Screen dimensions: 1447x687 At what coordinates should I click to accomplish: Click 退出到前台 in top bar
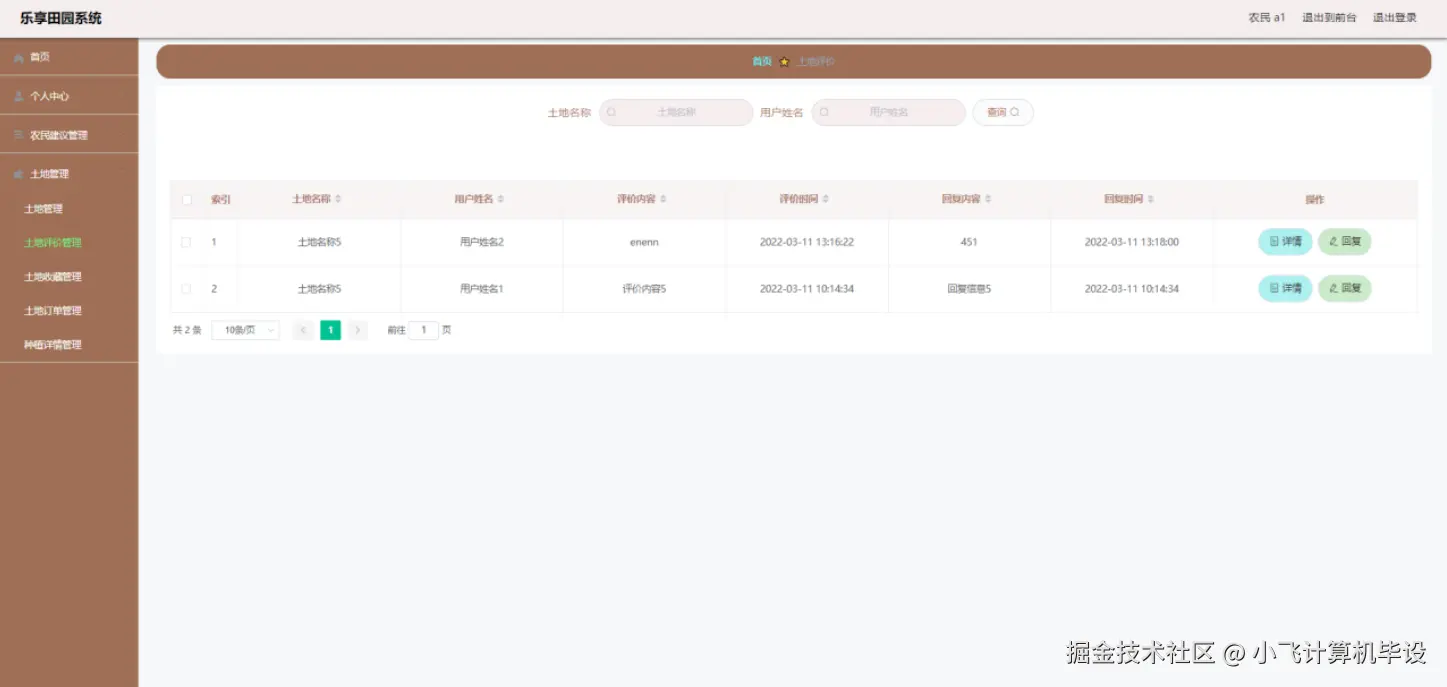click(x=1329, y=18)
